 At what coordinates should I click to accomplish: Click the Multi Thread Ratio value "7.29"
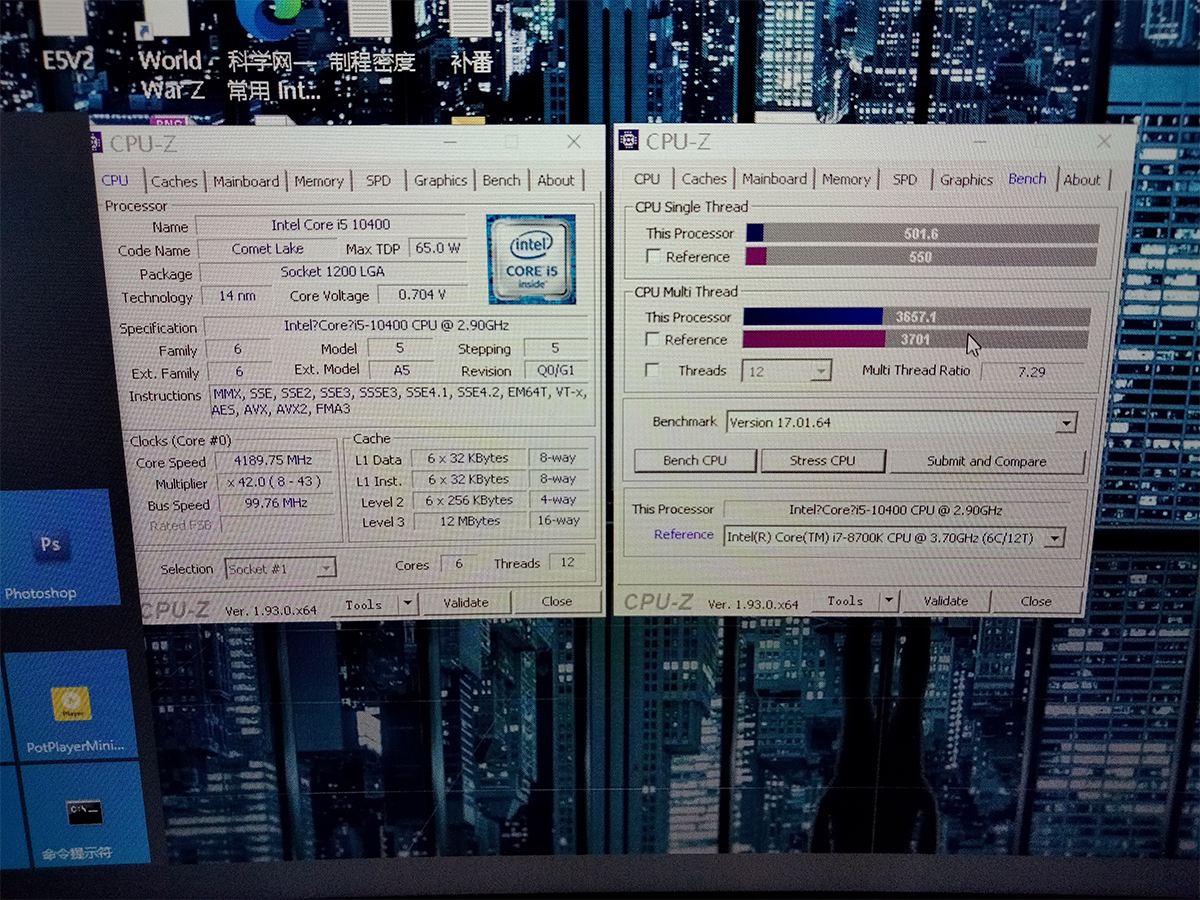tap(1031, 371)
